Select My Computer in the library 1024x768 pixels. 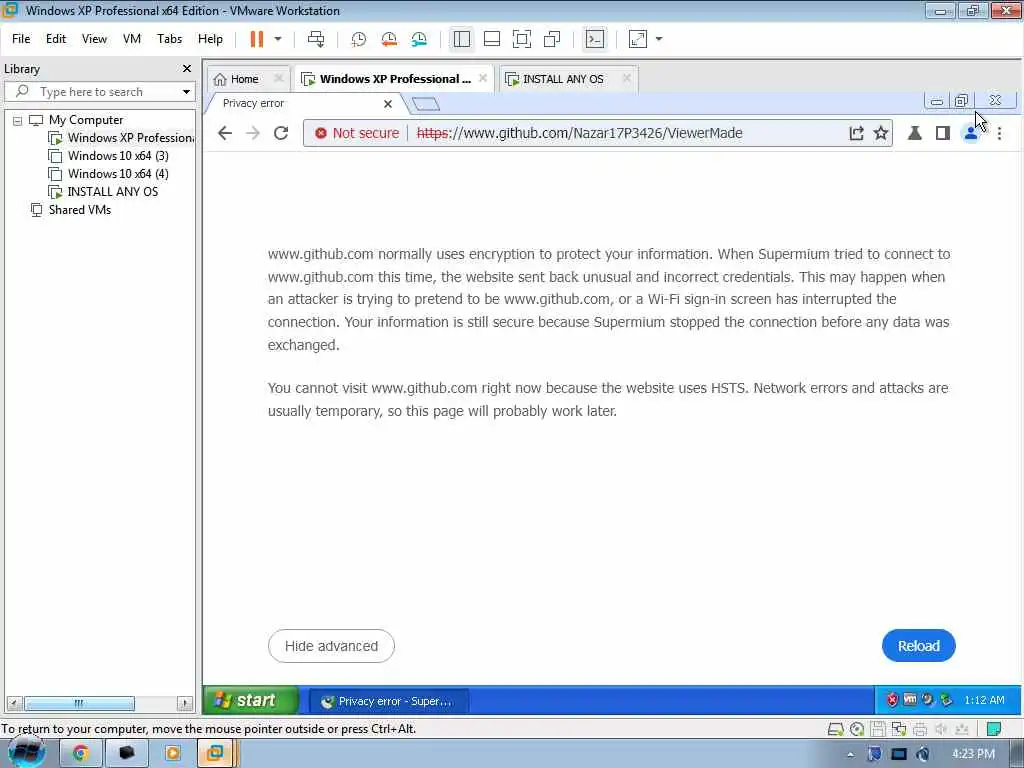pos(86,120)
